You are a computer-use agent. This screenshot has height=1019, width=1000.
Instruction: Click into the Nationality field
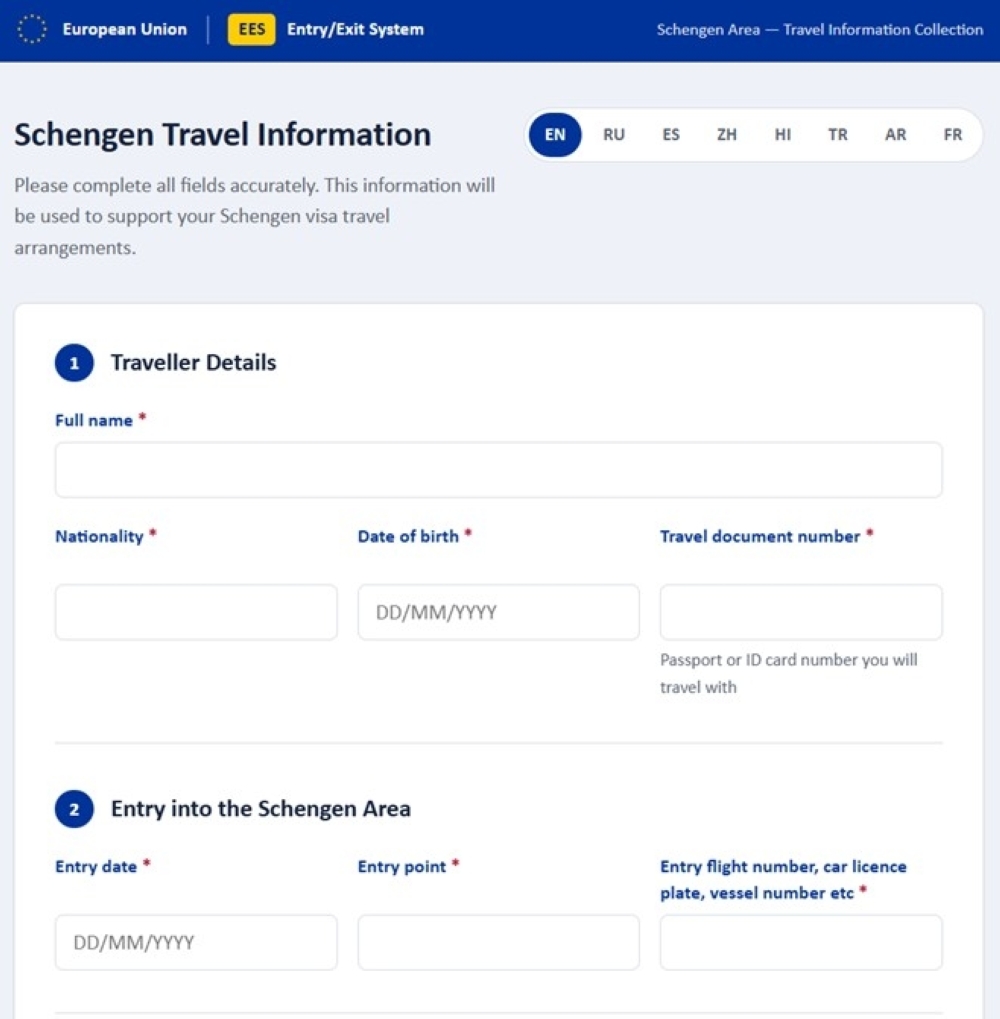196,612
